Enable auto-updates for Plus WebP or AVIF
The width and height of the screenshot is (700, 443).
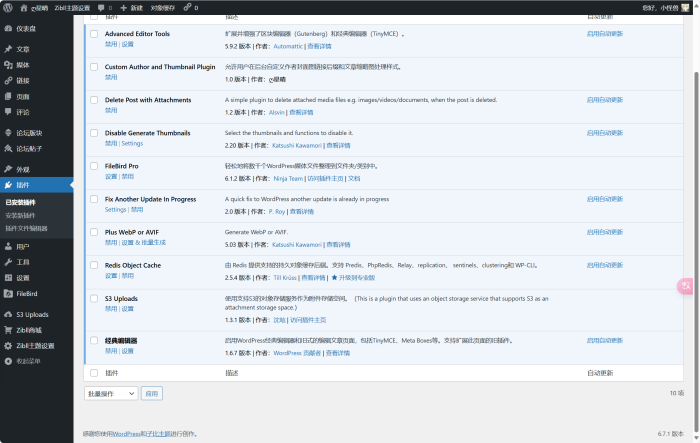604,232
